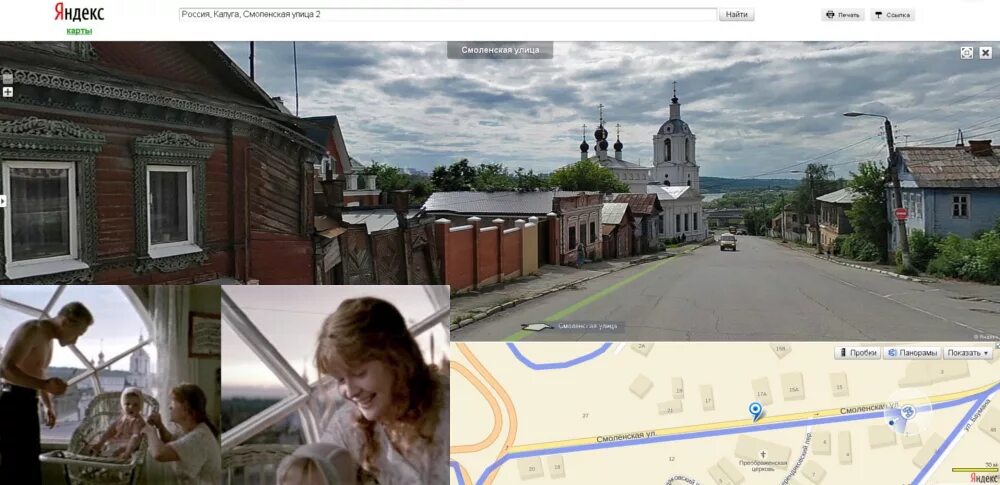Focus the address search field
Viewport: 1000px width, 485px height.
pyautogui.click(x=448, y=14)
